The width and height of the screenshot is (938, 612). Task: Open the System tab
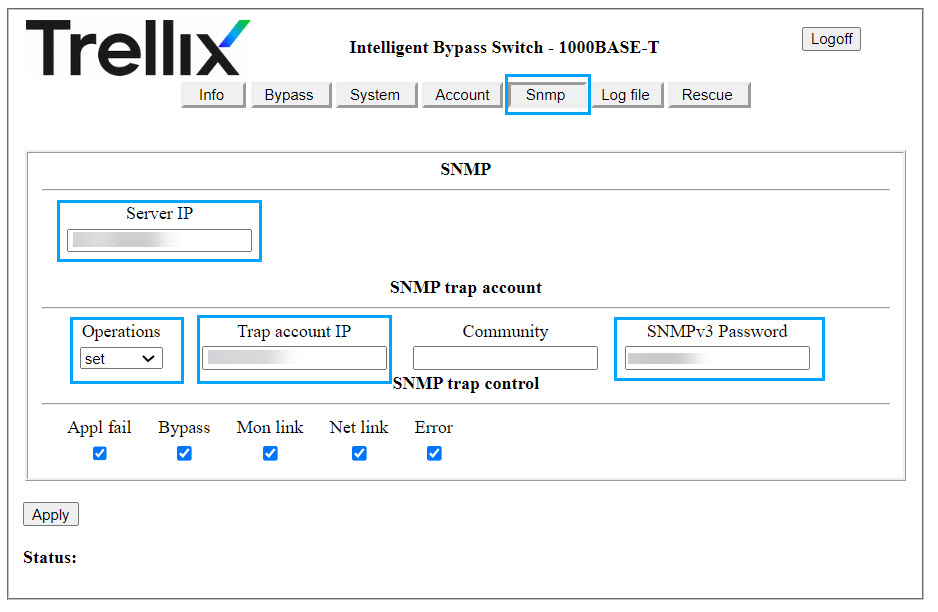pyautogui.click(x=376, y=95)
